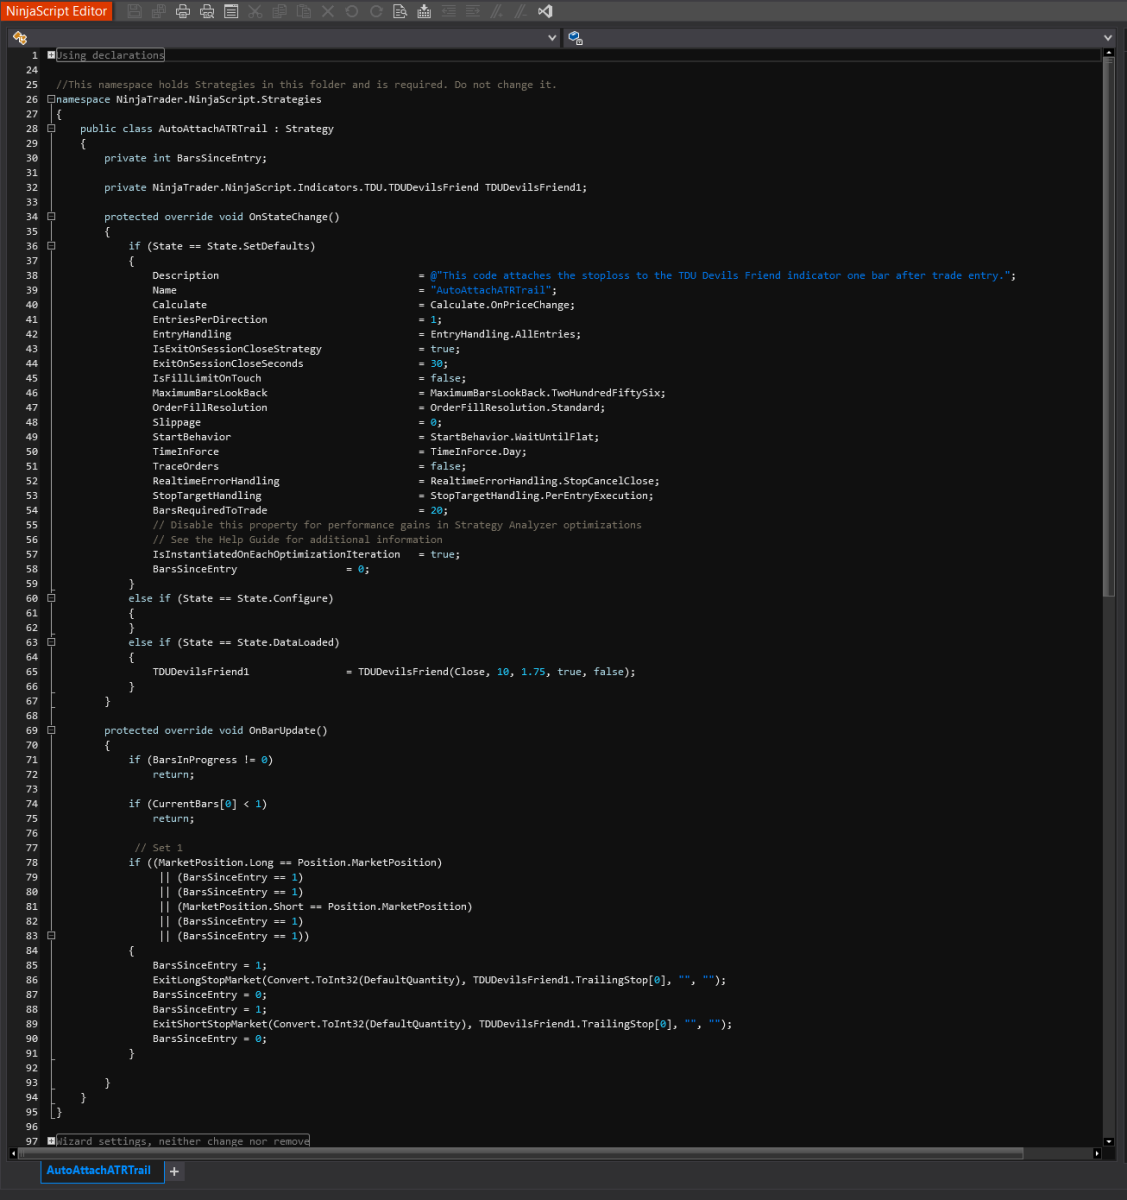Add a new script tab
This screenshot has height=1200, width=1127.
tap(174, 1170)
